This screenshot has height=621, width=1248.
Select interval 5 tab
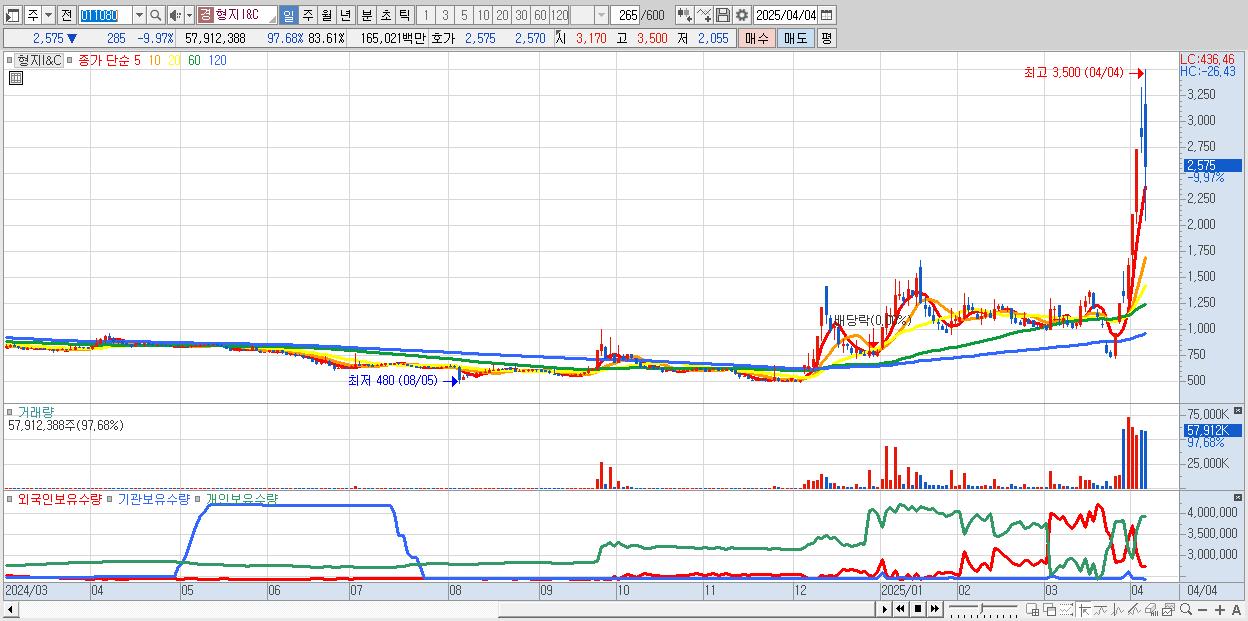[464, 15]
